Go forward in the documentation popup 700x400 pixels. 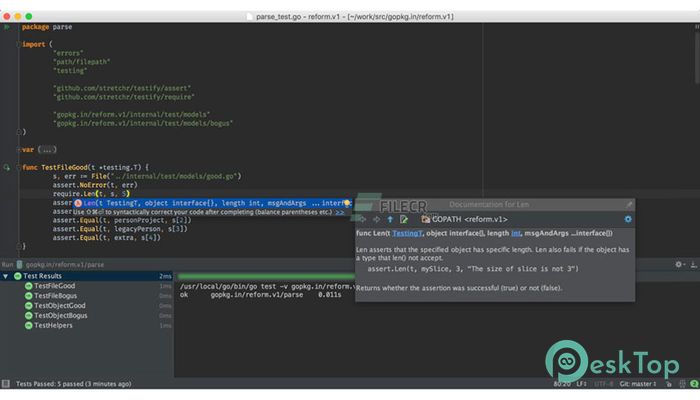click(x=376, y=219)
